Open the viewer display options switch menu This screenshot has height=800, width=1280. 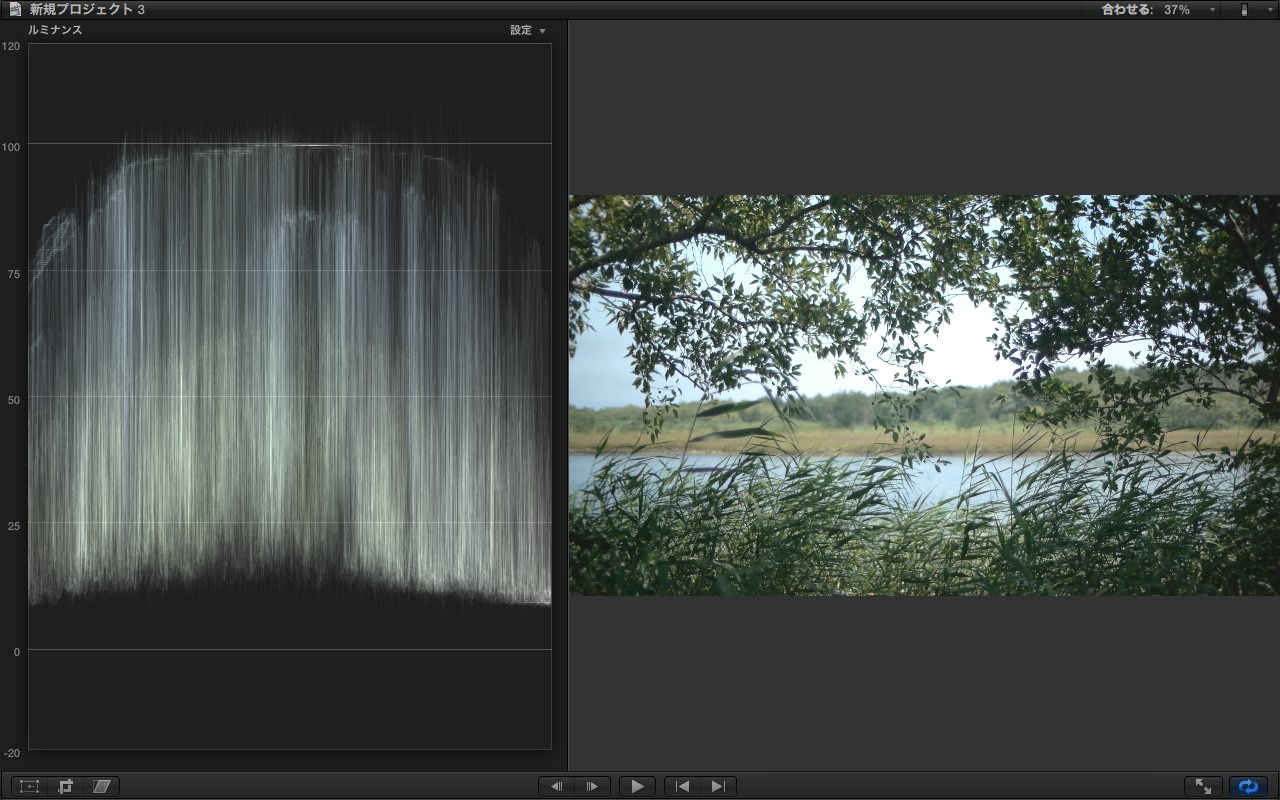click(x=1244, y=10)
